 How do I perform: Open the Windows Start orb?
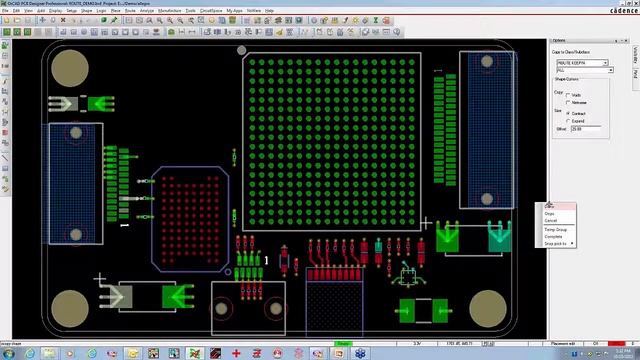click(x=9, y=353)
